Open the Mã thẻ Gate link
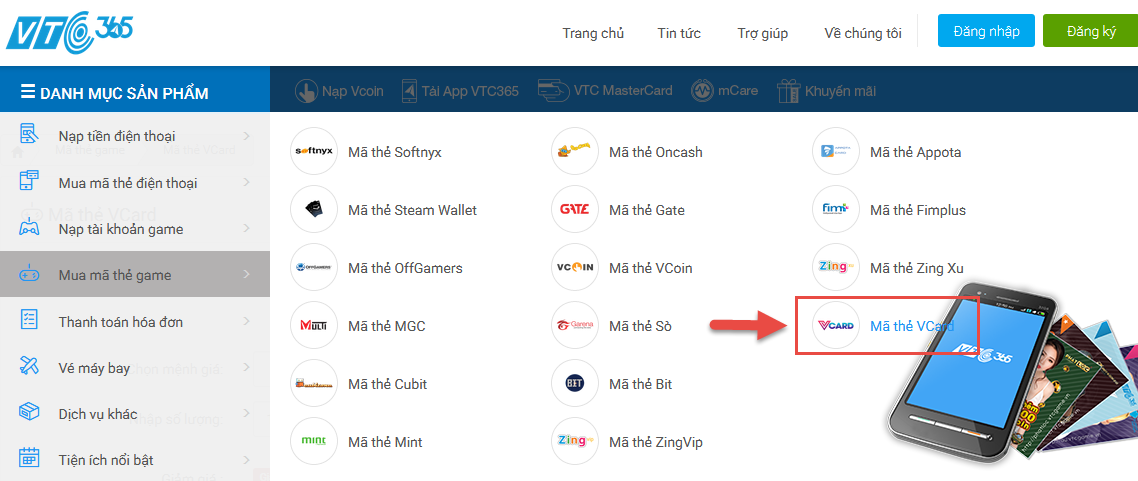 (x=647, y=210)
